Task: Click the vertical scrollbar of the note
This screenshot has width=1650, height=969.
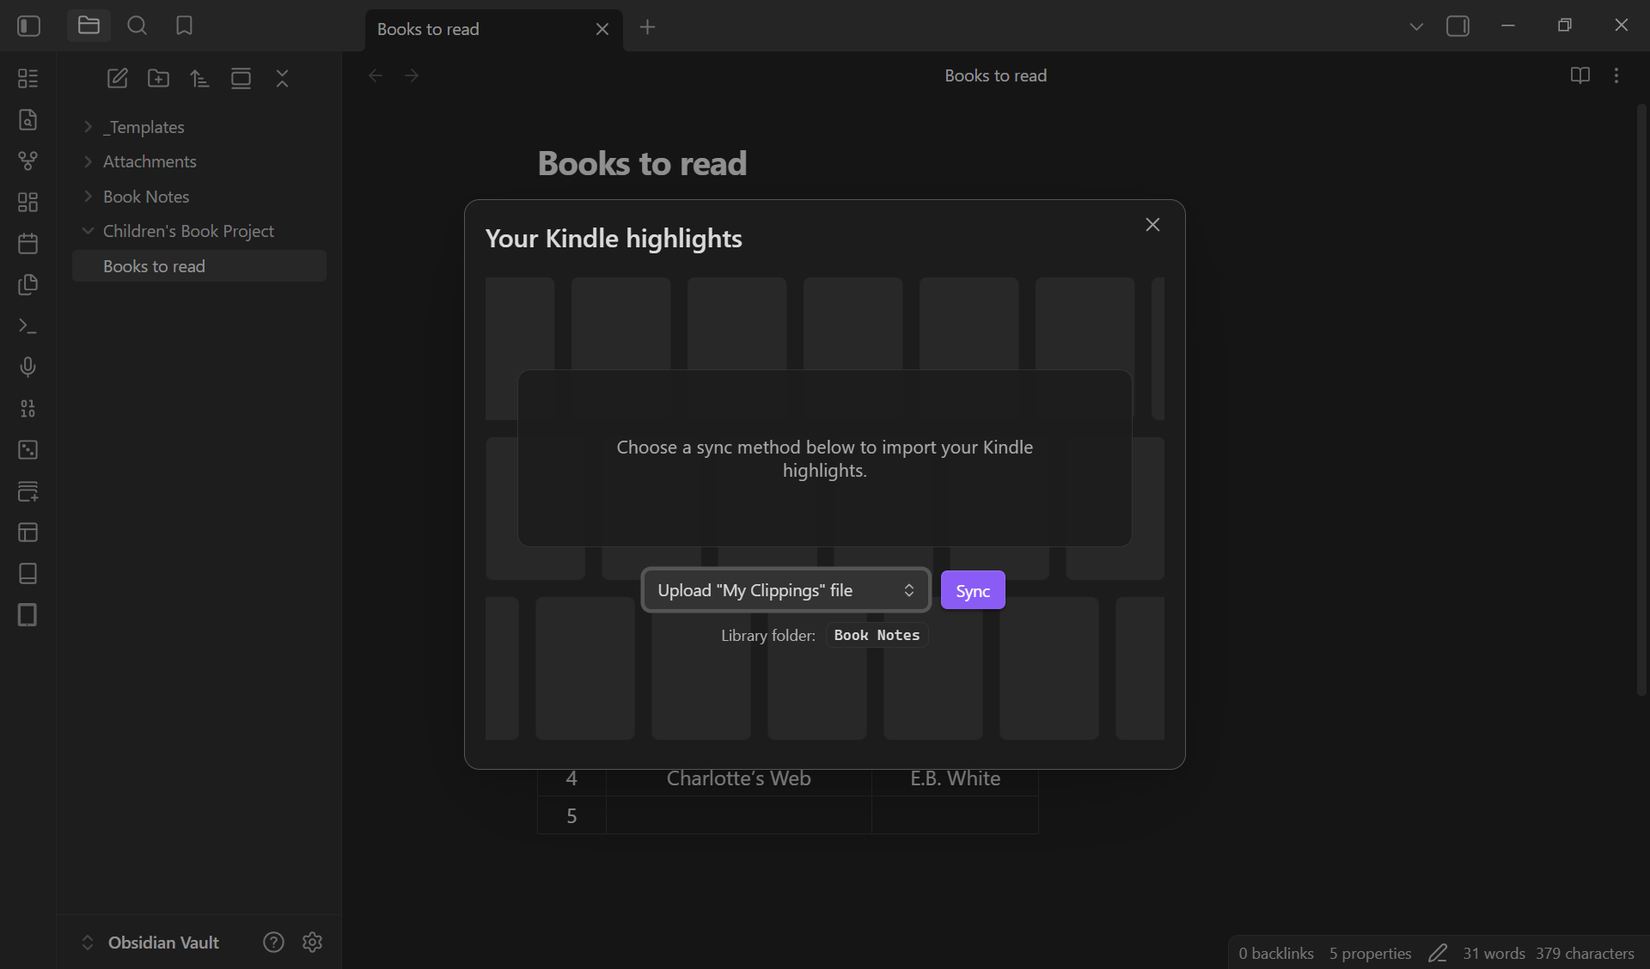Action: (x=1641, y=400)
